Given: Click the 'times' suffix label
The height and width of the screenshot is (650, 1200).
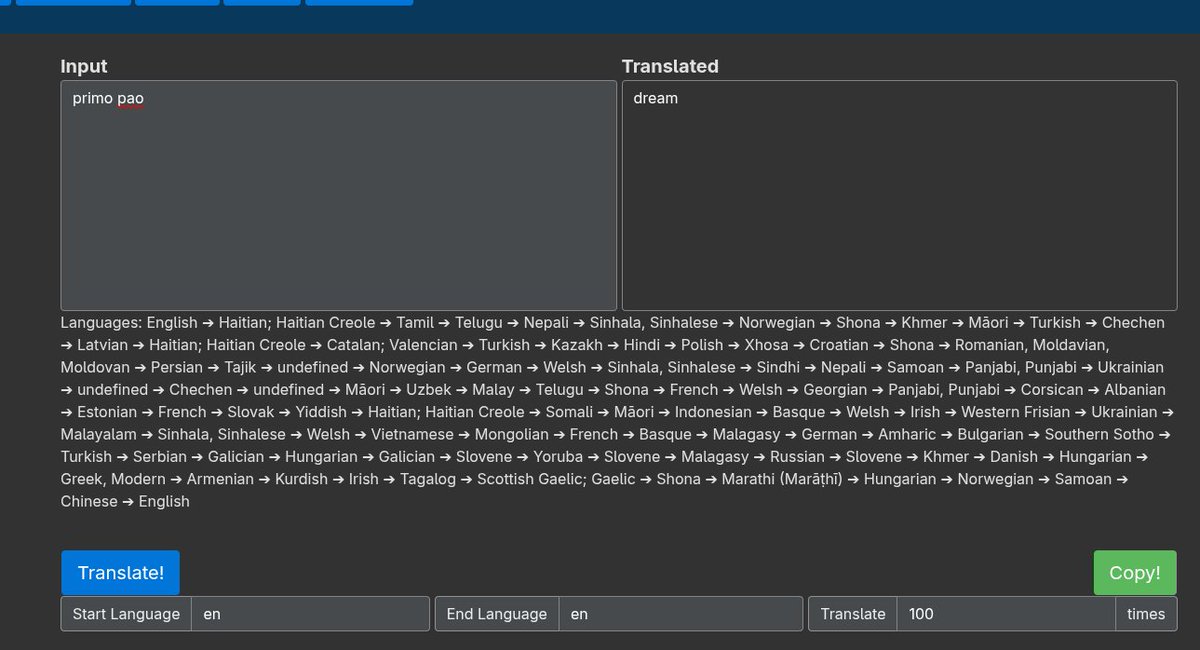Looking at the screenshot, I should click(1146, 614).
